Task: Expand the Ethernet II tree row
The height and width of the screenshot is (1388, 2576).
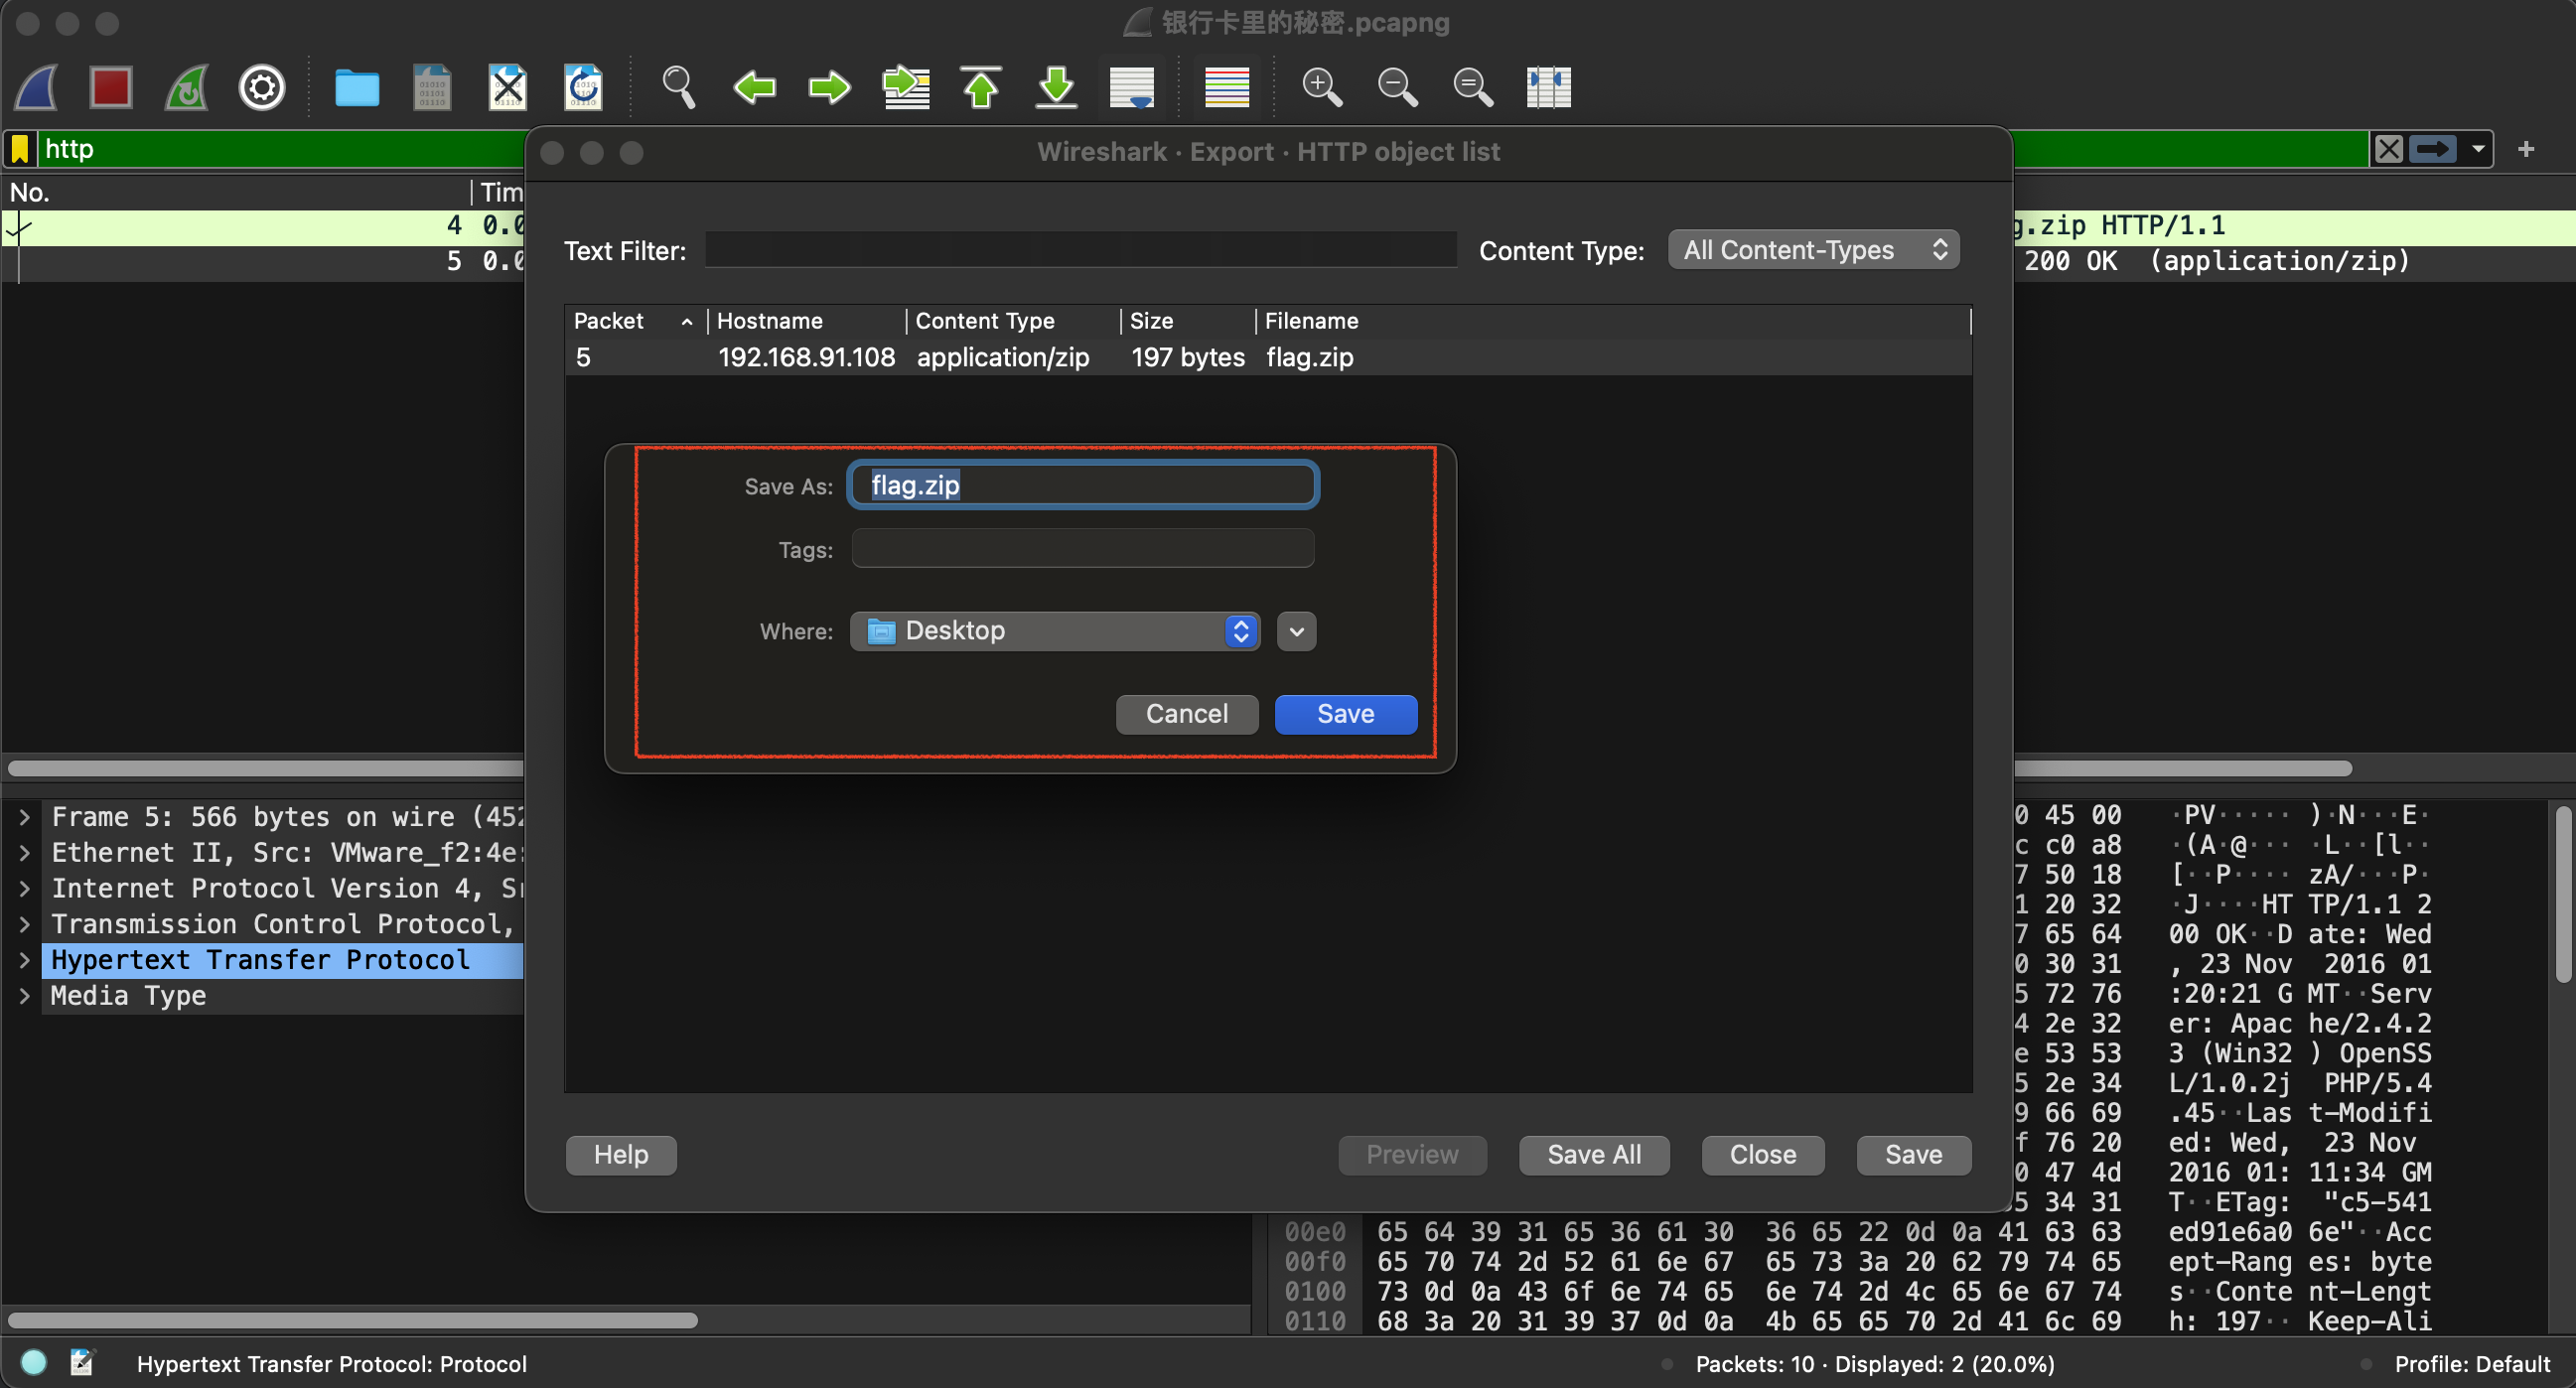Action: 25,853
